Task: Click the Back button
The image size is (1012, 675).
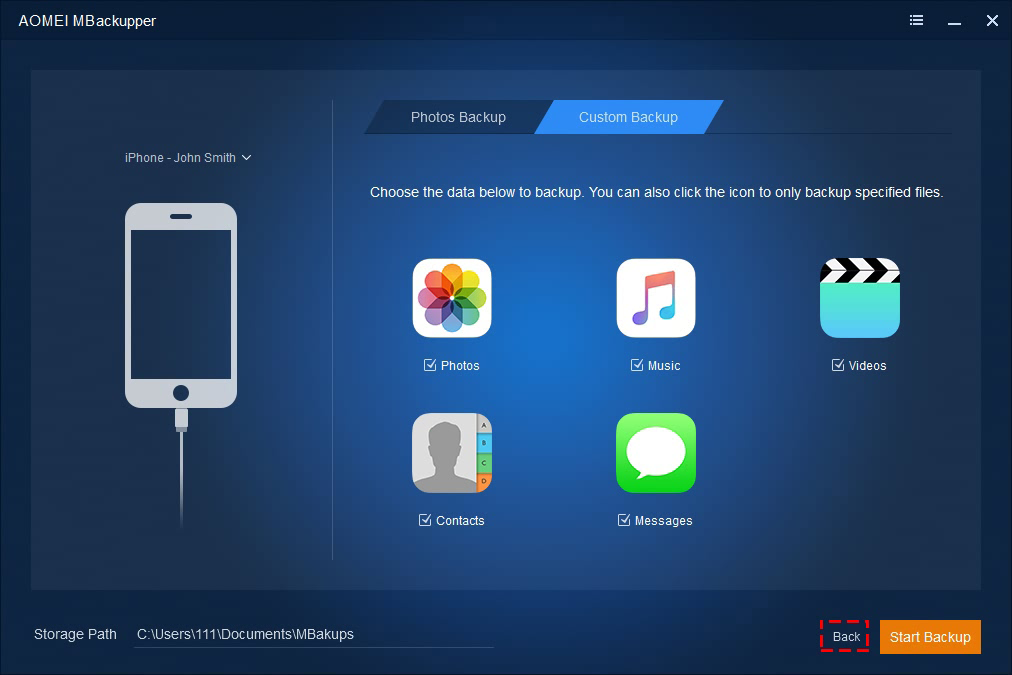Action: click(845, 637)
